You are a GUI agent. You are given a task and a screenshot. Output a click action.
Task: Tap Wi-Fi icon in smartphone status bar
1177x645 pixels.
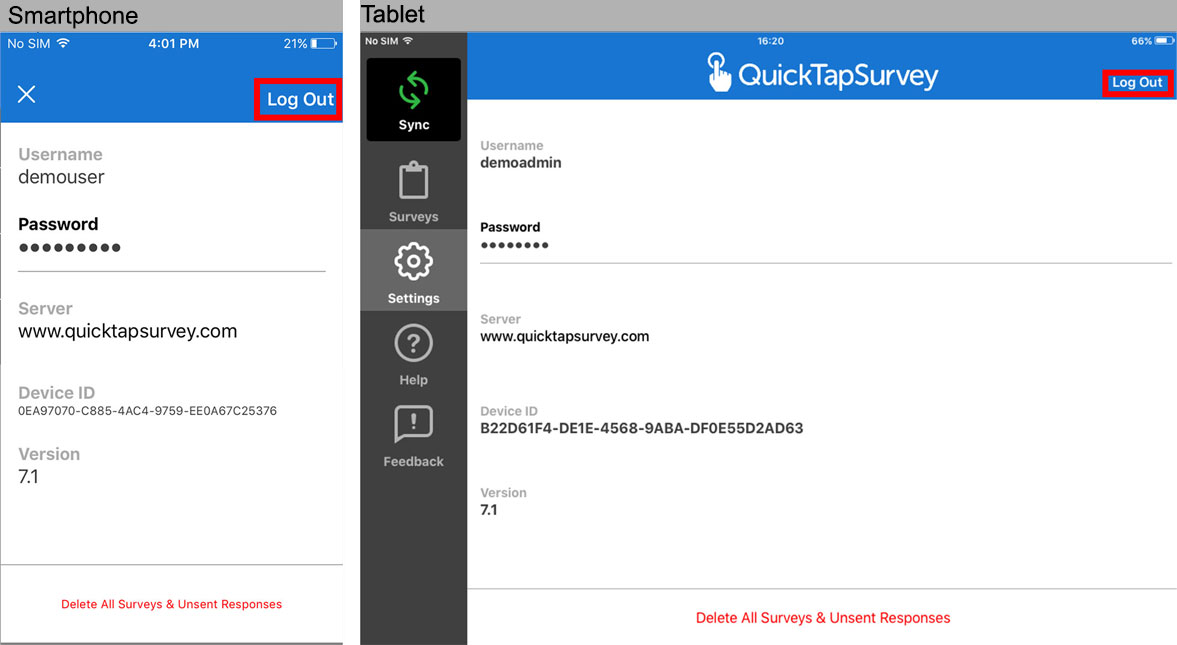click(63, 43)
